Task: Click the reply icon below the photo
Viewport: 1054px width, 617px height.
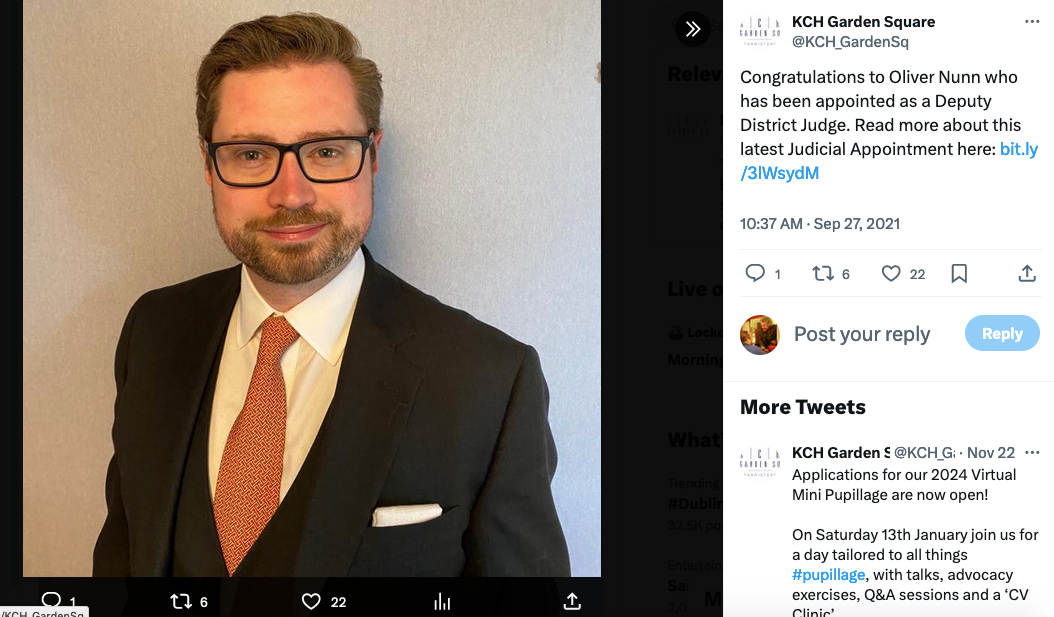Action: click(x=52, y=600)
